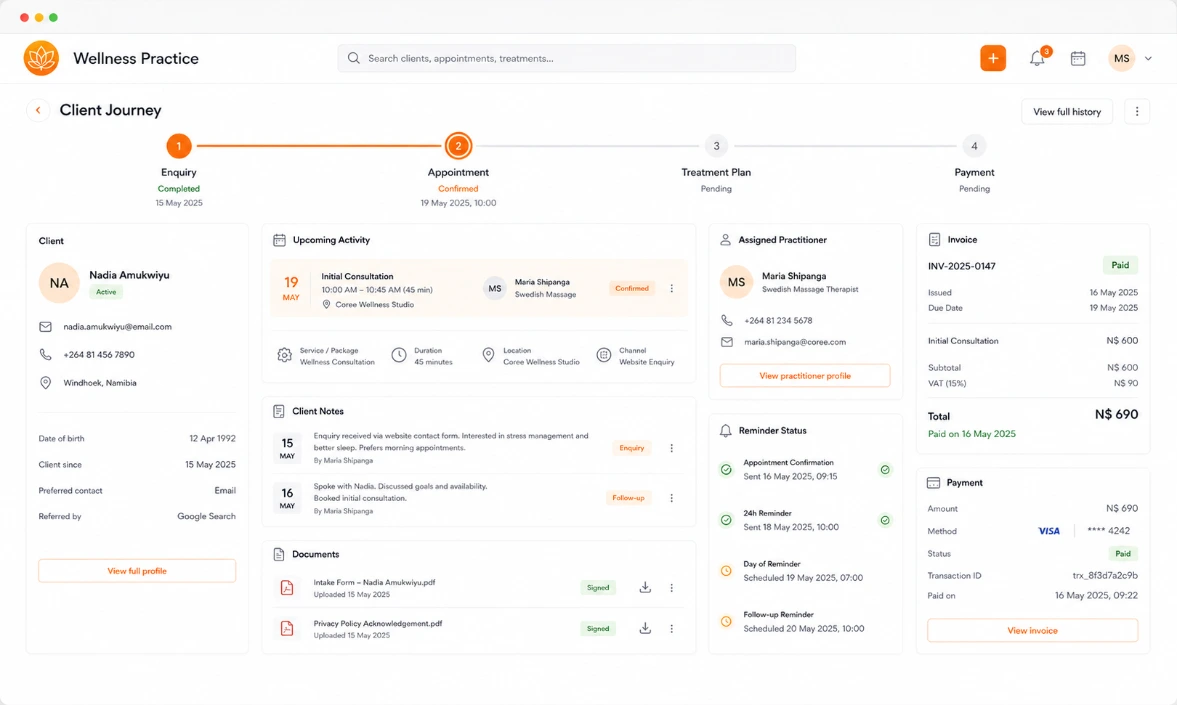Click the Signed badge for Intake Form
1177x705 pixels.
(x=598, y=588)
